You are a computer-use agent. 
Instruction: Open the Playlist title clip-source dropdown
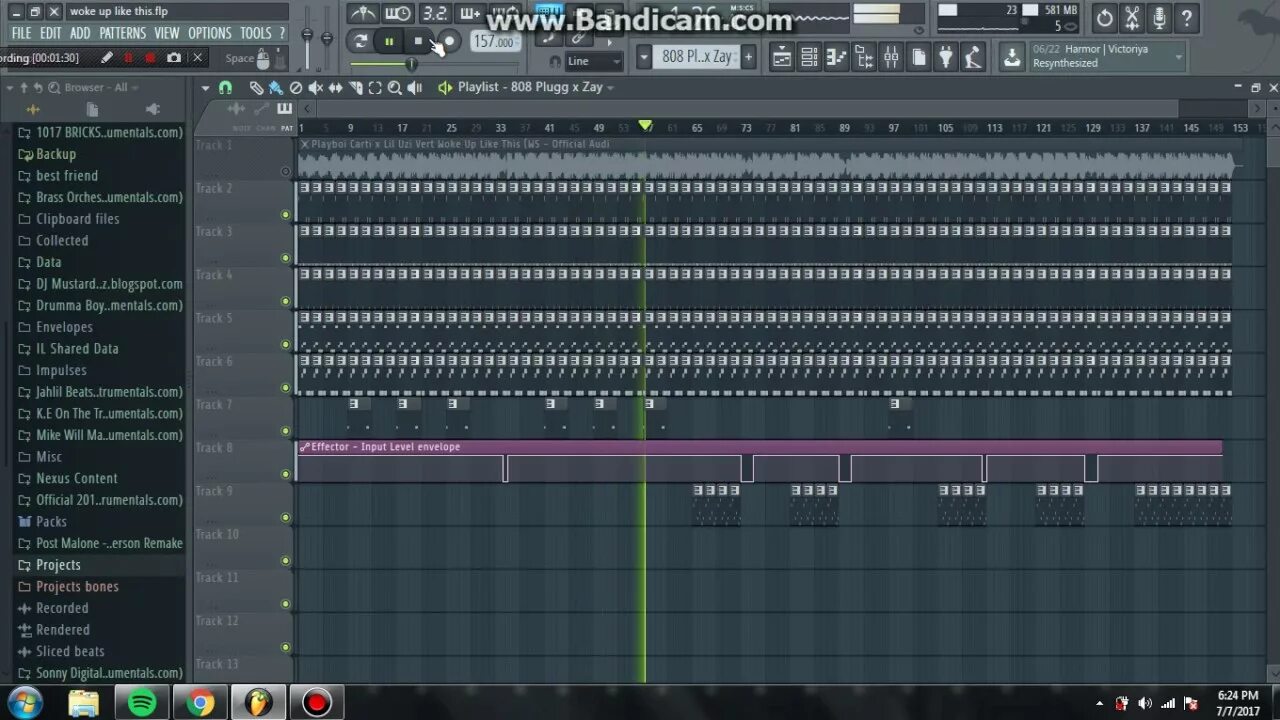pyautogui.click(x=610, y=88)
